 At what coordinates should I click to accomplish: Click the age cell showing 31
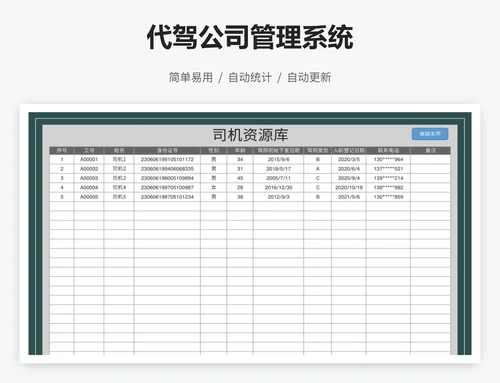(240, 169)
